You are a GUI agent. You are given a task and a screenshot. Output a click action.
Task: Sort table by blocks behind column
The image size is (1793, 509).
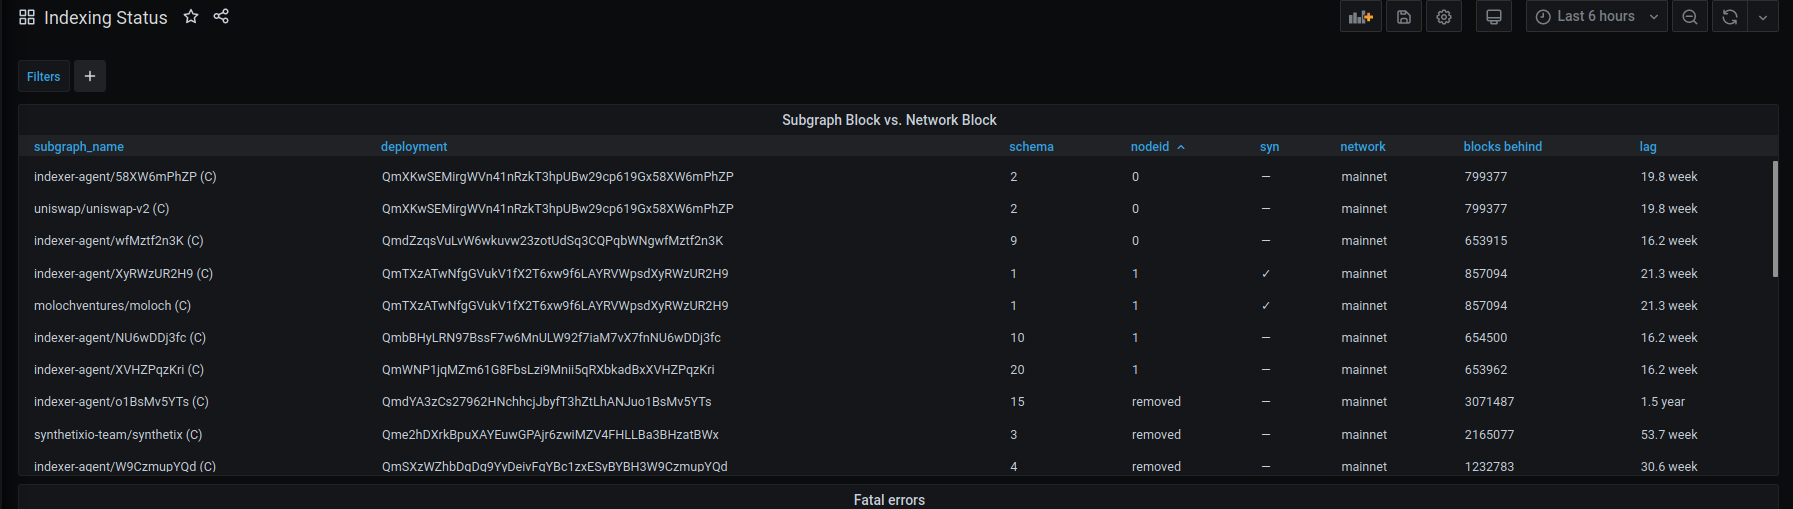1503,147
